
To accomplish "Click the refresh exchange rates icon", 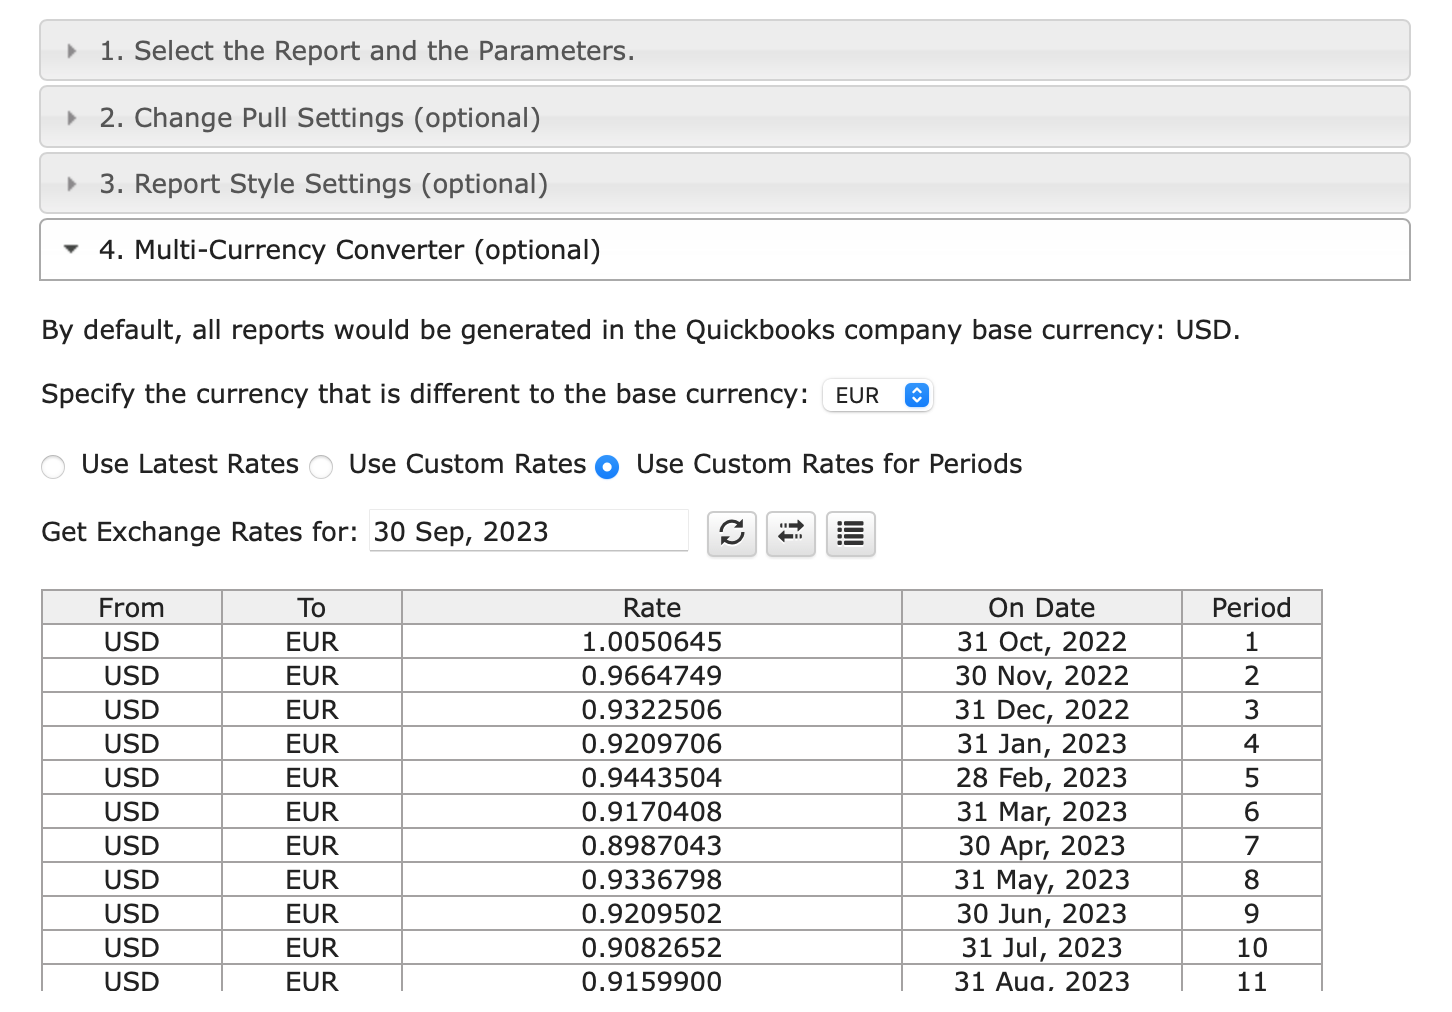I will (x=731, y=533).
